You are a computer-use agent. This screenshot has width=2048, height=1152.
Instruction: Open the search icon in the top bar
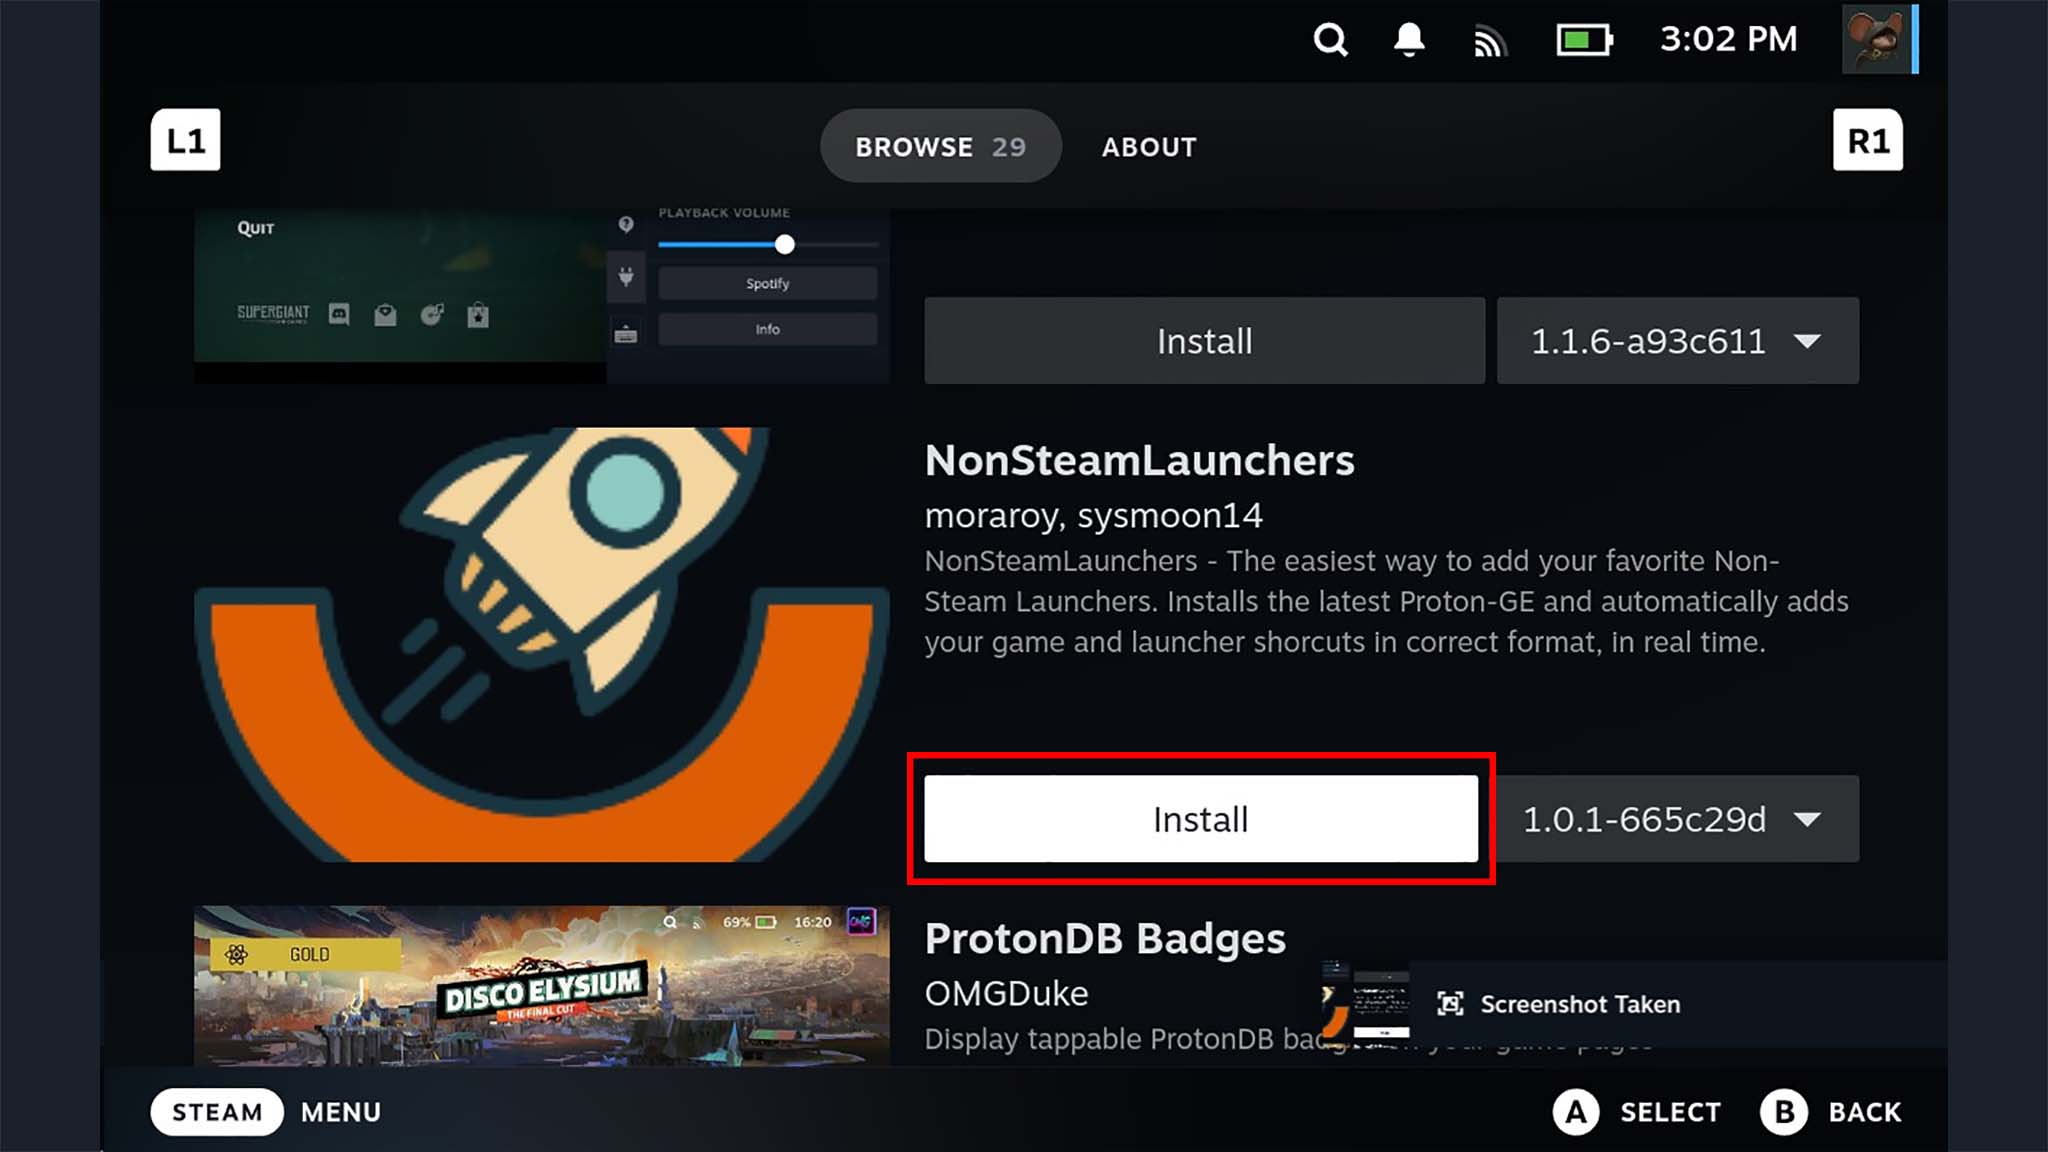(1330, 40)
